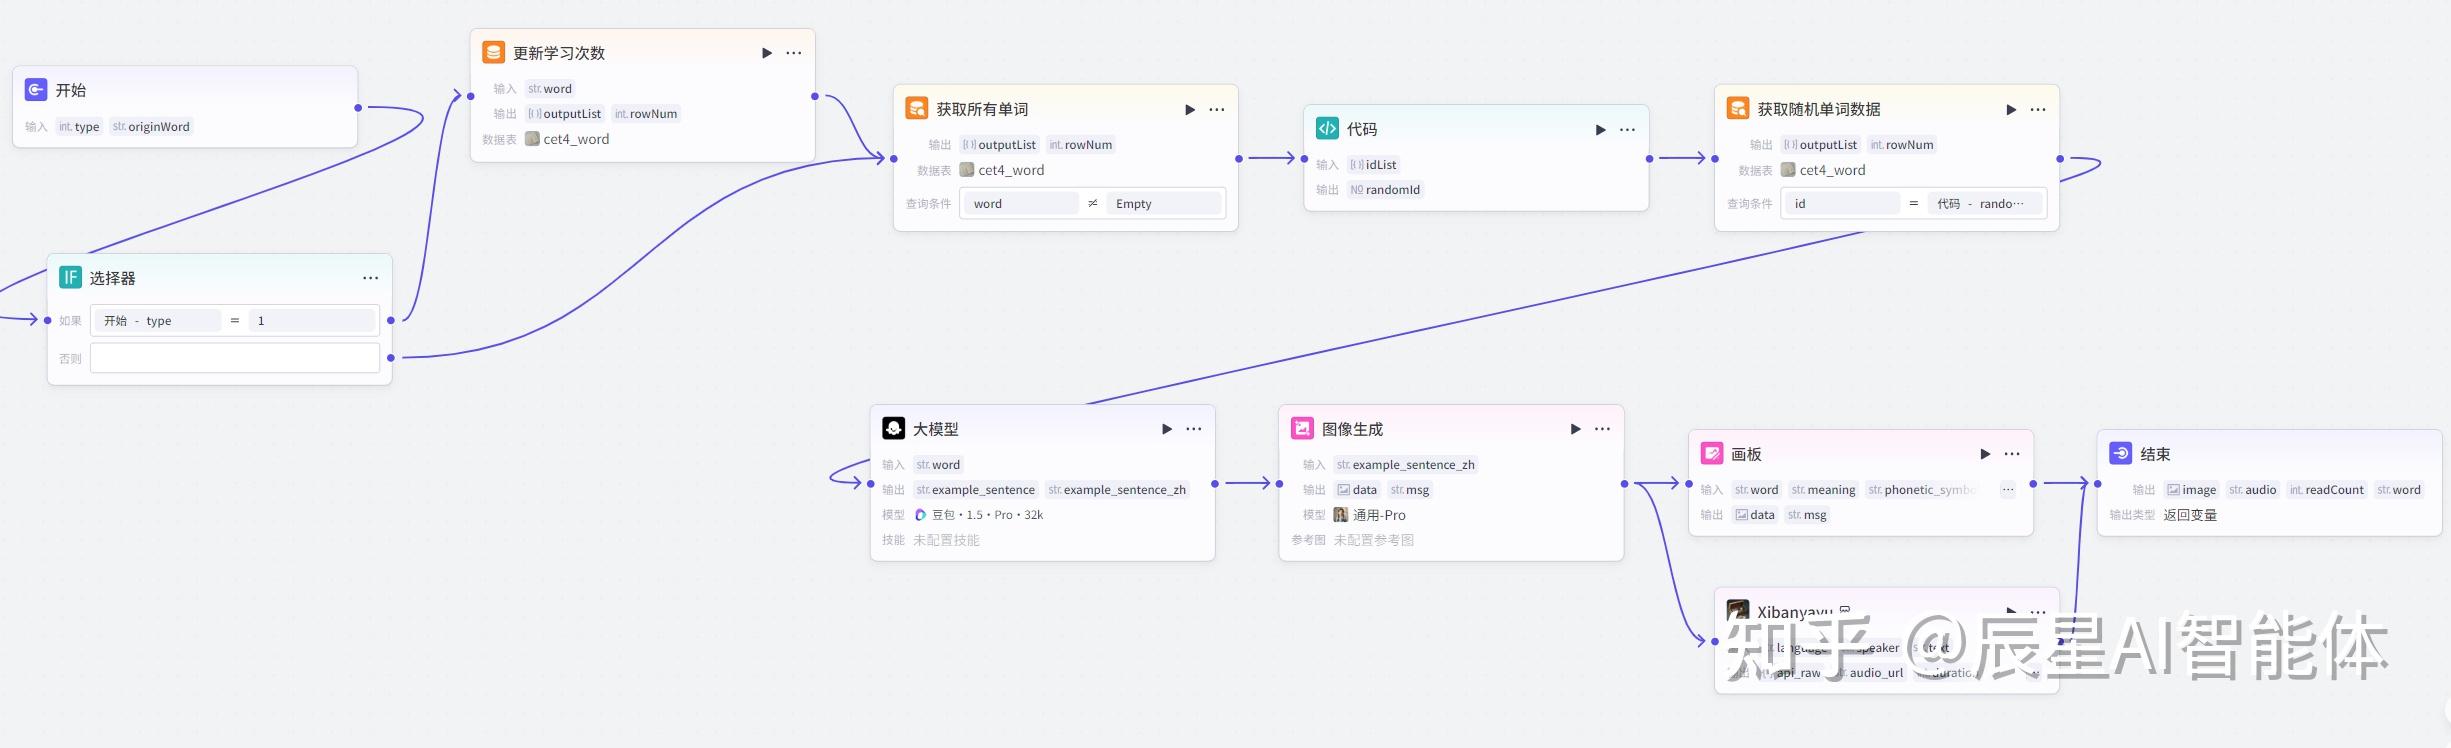Click the 大模型 LLM node icon
The height and width of the screenshot is (748, 2451).
click(893, 428)
